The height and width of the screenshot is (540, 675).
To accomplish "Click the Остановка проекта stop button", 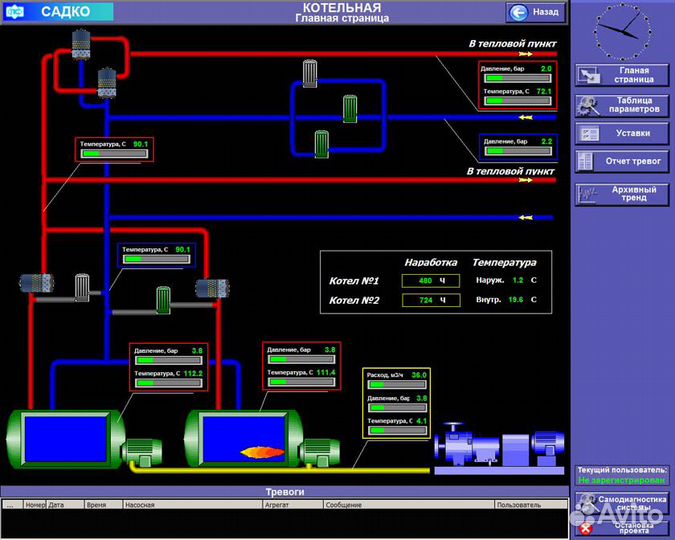I will (622, 527).
